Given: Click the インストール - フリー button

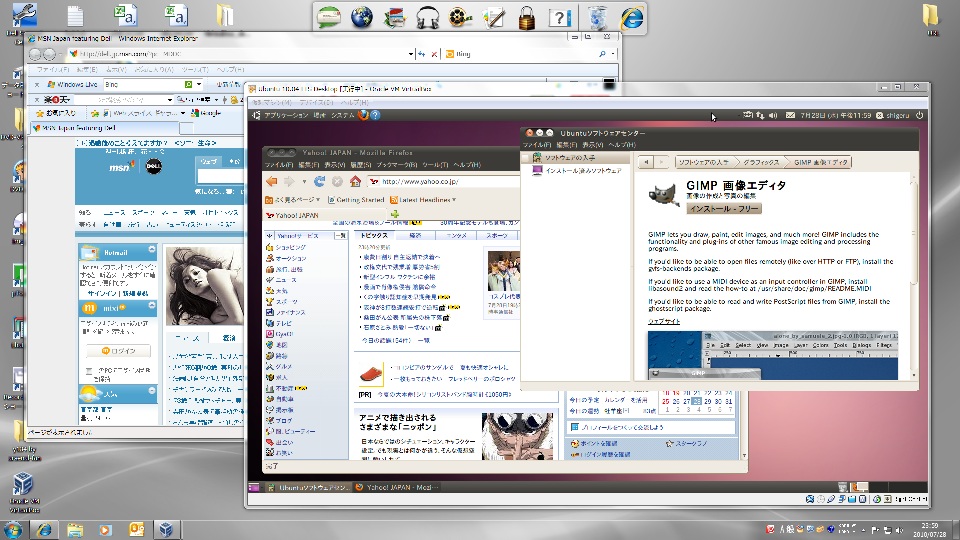Looking at the screenshot, I should click(724, 209).
